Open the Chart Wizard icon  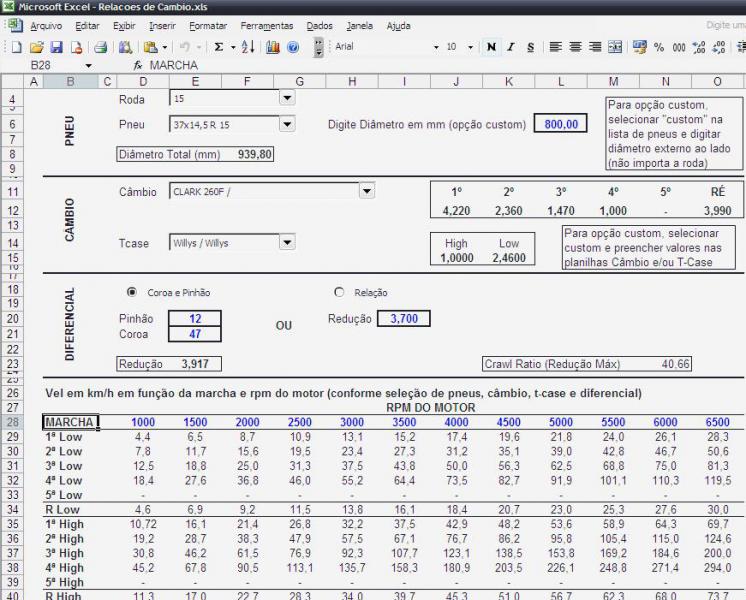(273, 47)
